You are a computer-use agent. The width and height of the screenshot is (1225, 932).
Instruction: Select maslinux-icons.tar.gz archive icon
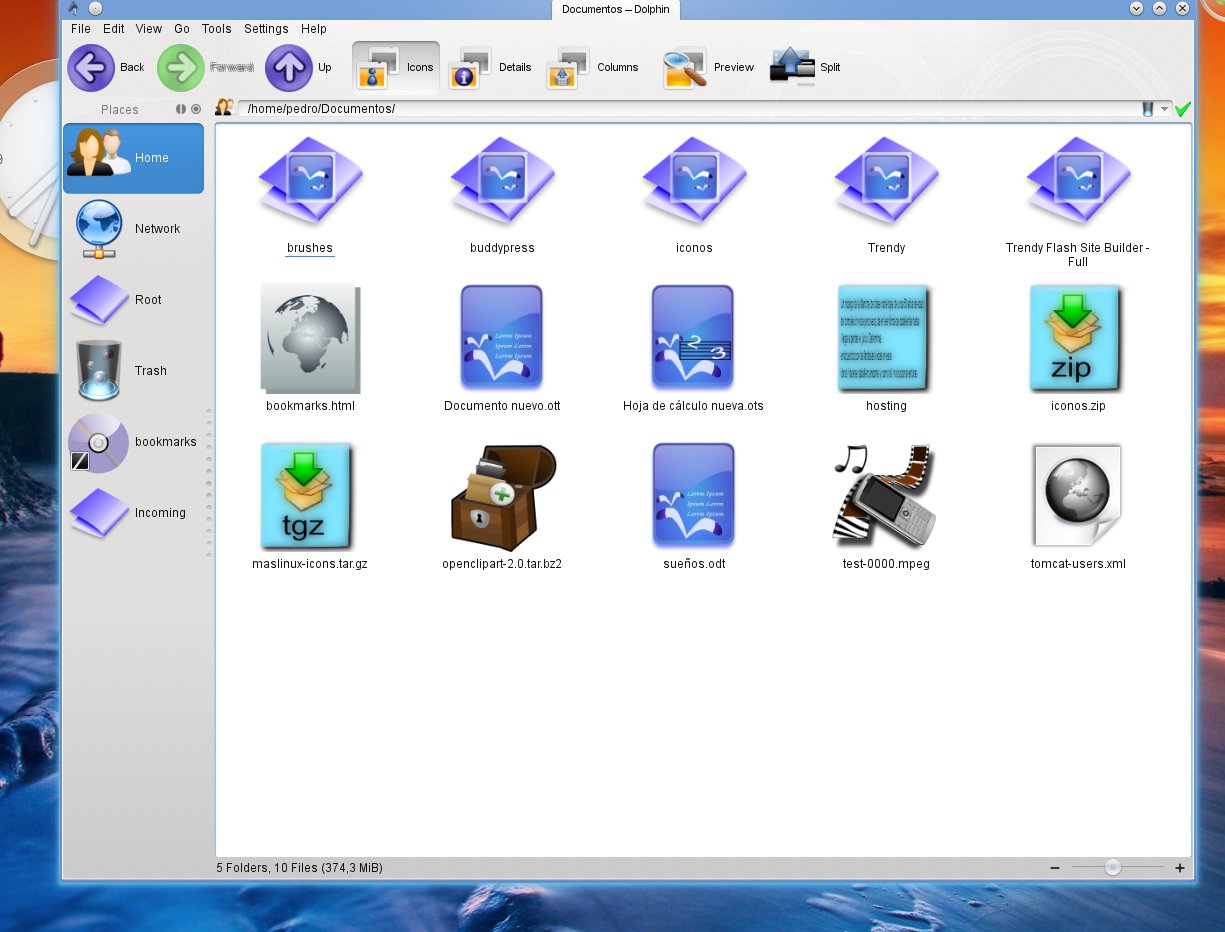pyautogui.click(x=308, y=496)
